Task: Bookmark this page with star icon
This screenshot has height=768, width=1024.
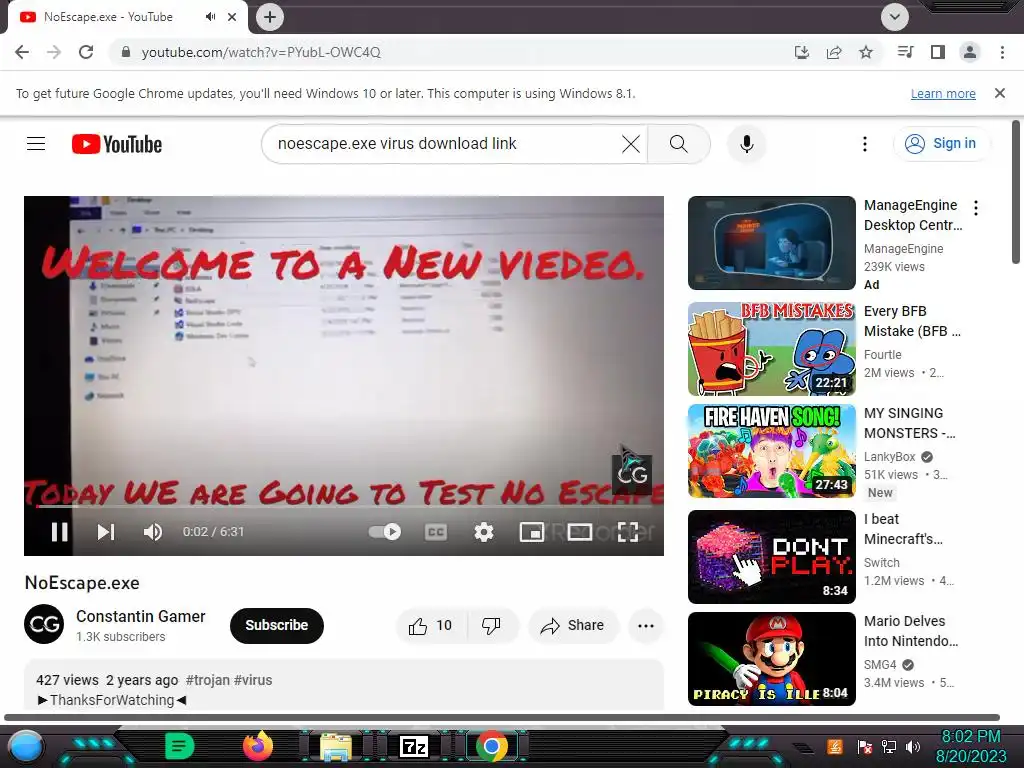Action: tap(866, 52)
